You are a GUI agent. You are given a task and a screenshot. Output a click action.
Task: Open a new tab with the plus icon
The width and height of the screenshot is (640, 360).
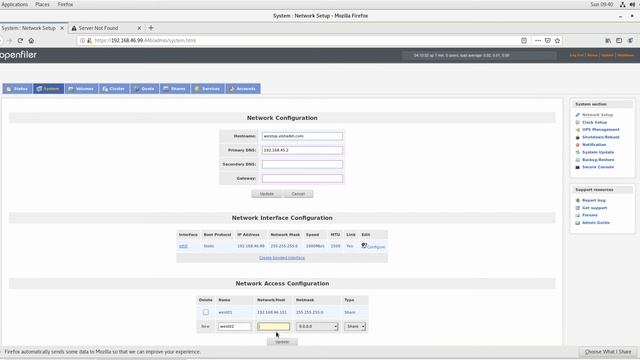click(x=151, y=28)
